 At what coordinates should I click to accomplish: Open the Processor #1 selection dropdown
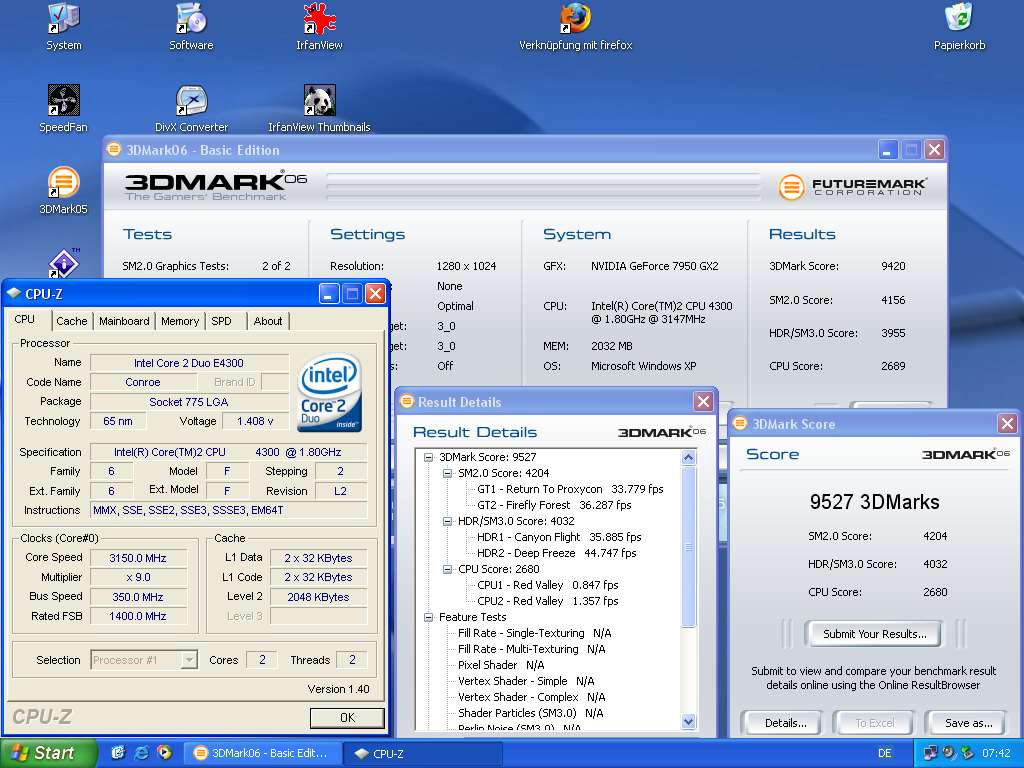pyautogui.click(x=189, y=660)
